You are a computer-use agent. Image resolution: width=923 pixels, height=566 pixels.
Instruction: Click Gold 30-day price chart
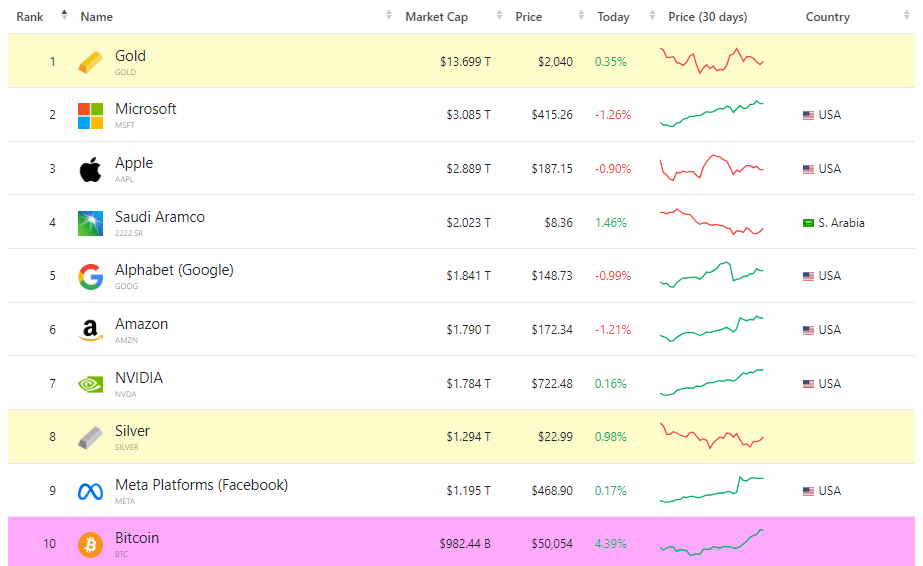[712, 61]
